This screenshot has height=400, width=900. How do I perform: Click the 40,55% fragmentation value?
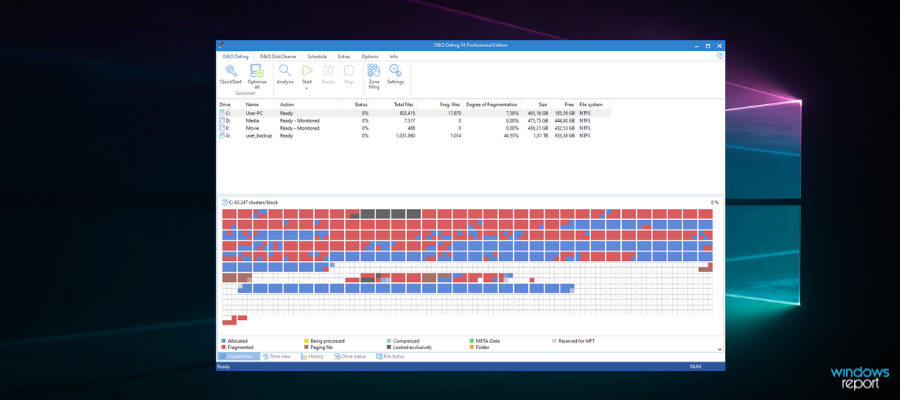[x=510, y=135]
